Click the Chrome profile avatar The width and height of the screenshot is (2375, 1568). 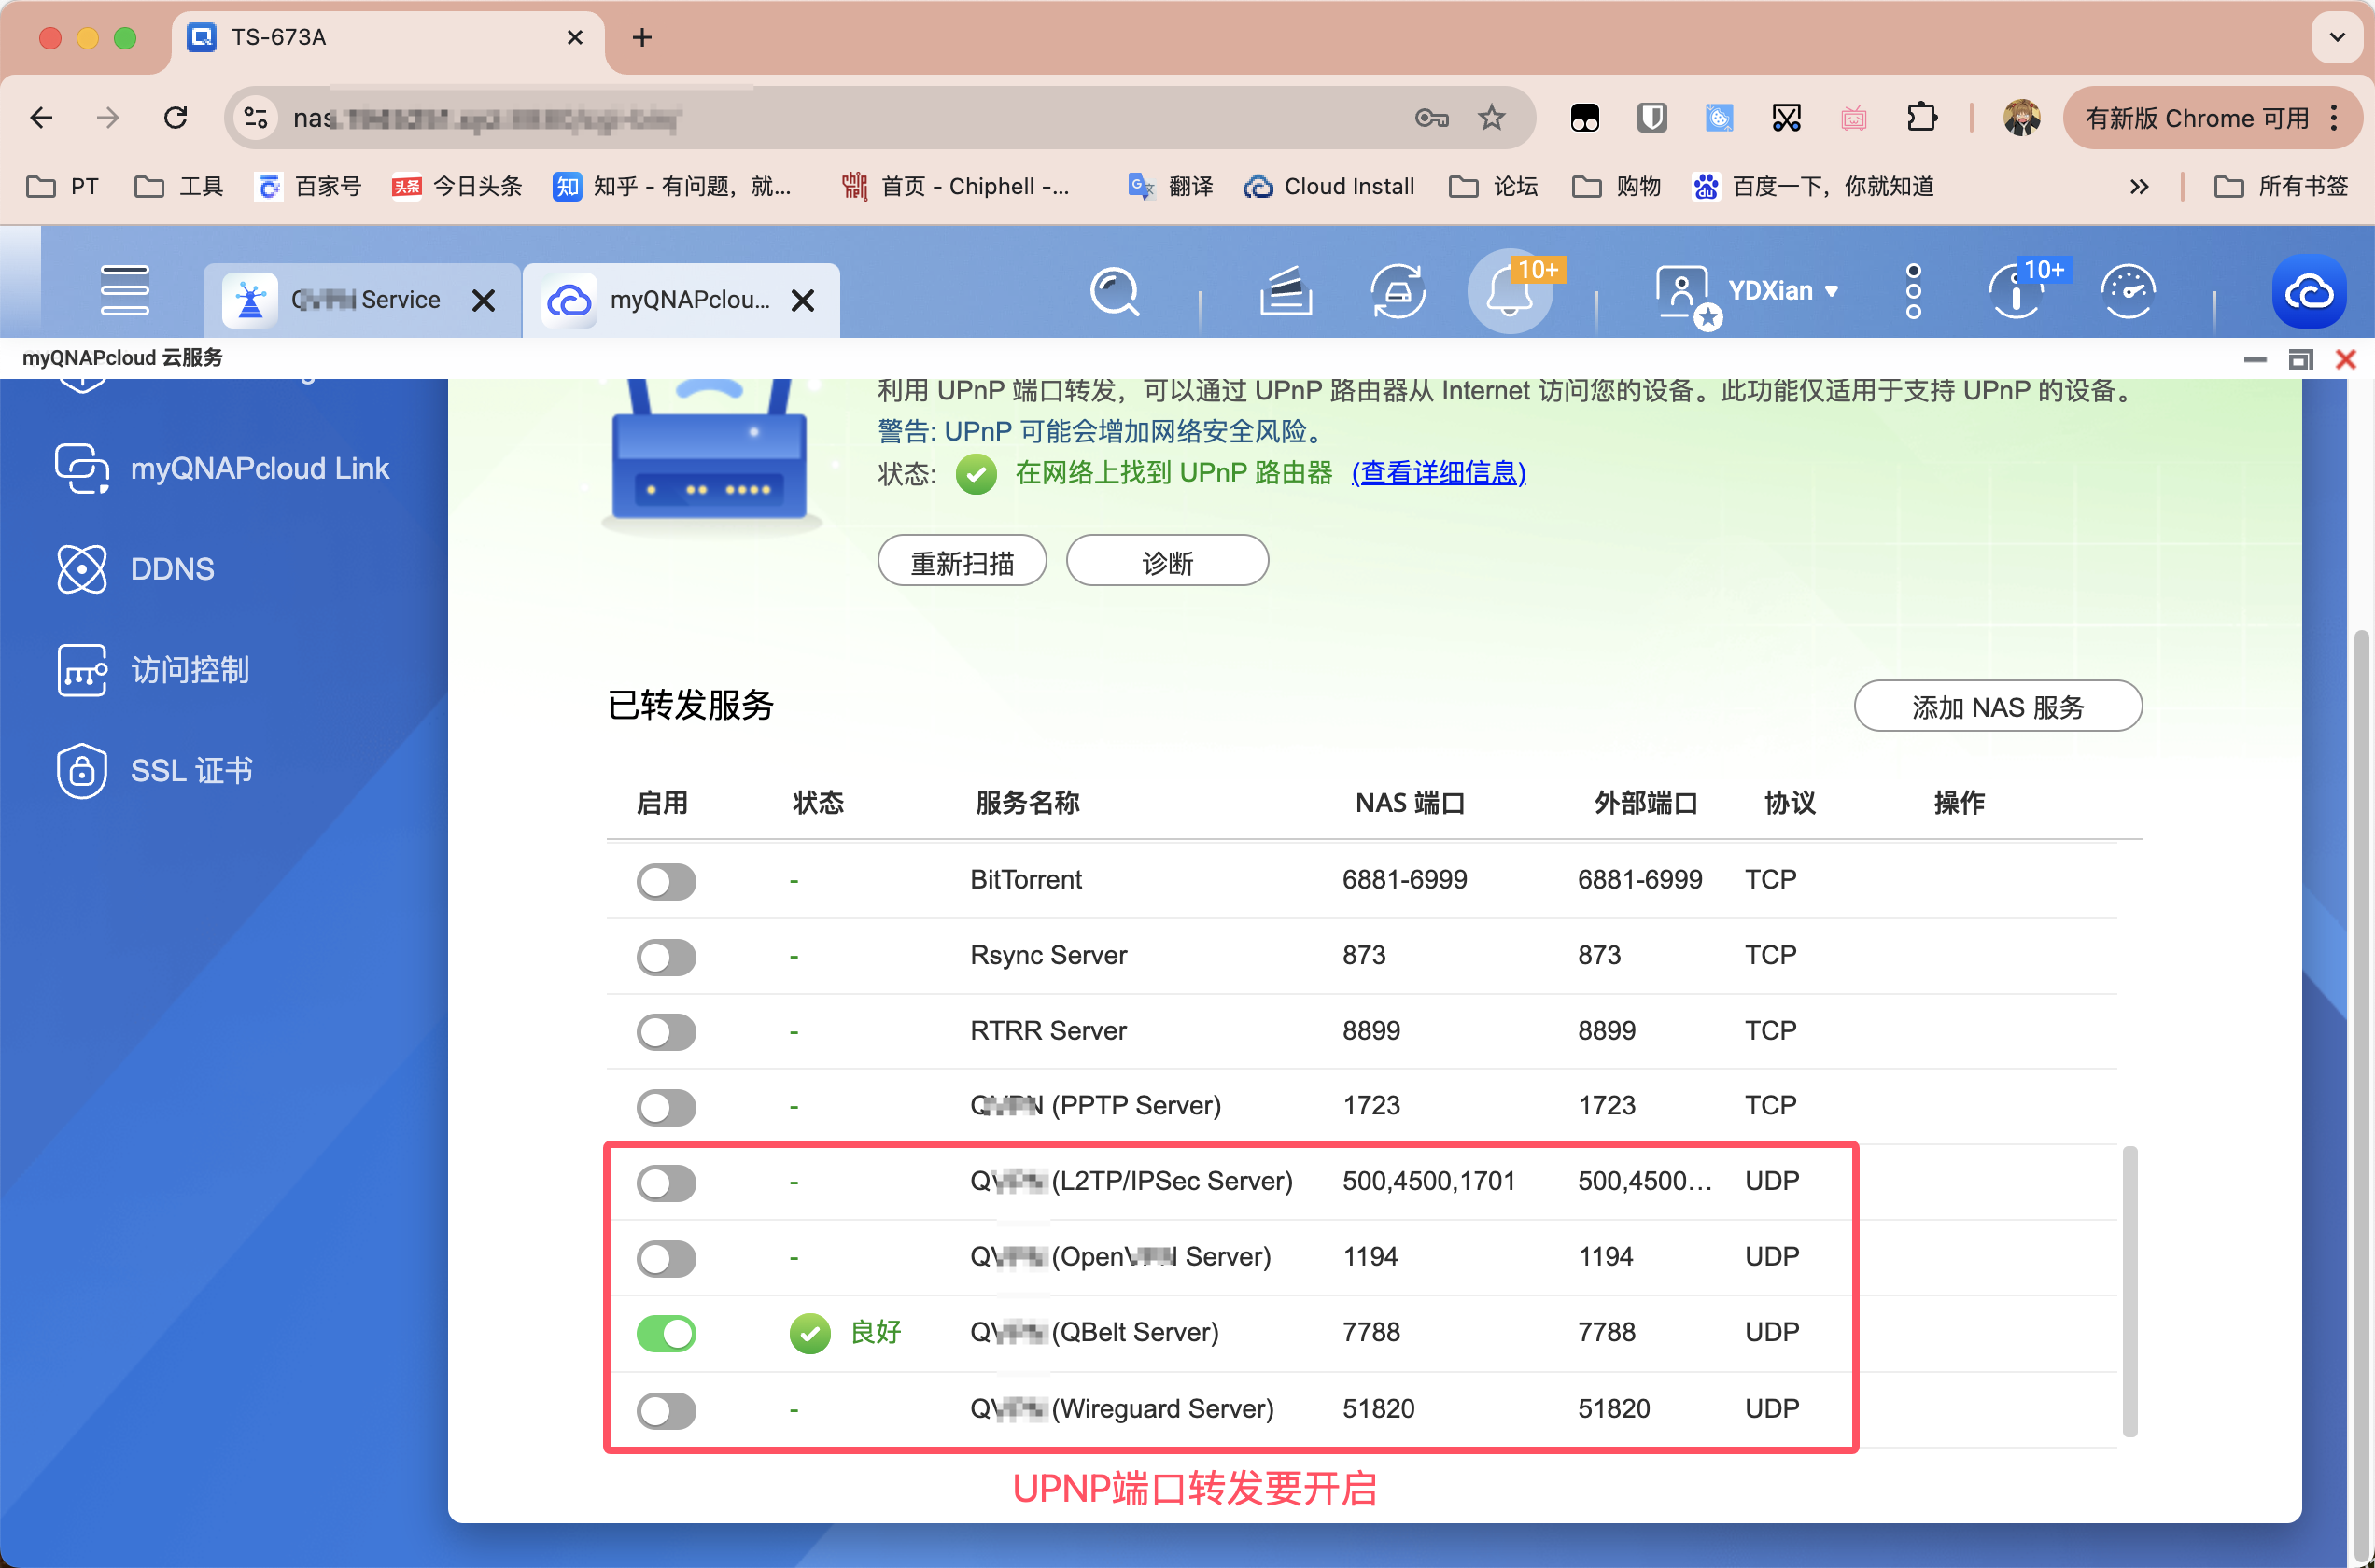(x=2021, y=118)
